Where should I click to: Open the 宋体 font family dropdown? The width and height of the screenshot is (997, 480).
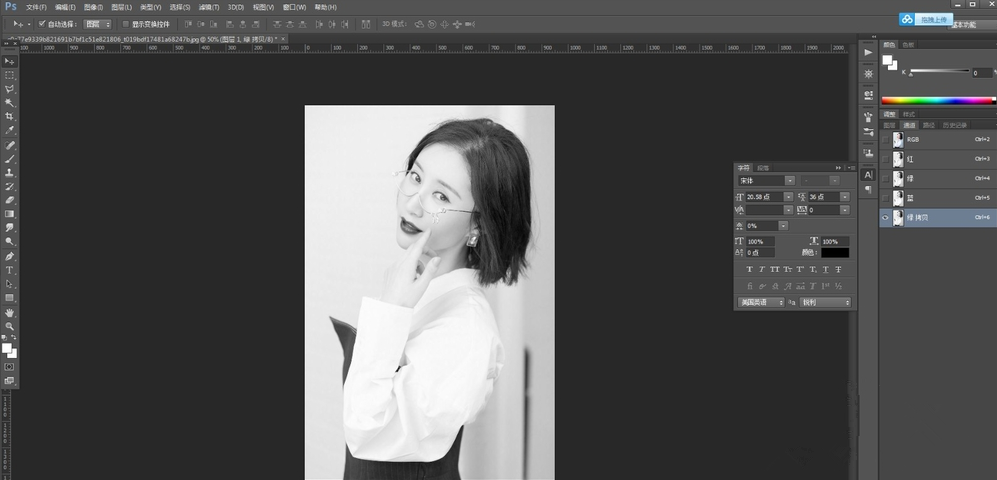coord(789,180)
